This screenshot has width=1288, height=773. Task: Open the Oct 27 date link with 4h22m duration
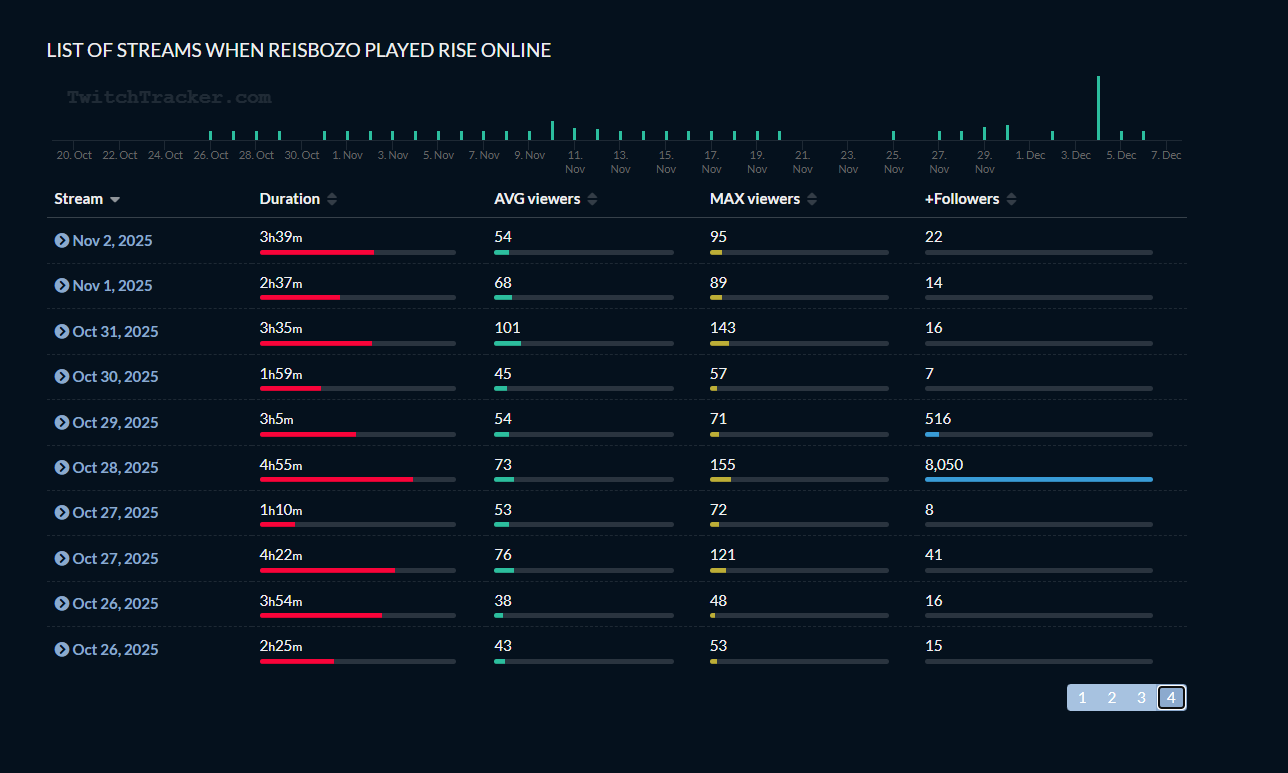pos(116,558)
